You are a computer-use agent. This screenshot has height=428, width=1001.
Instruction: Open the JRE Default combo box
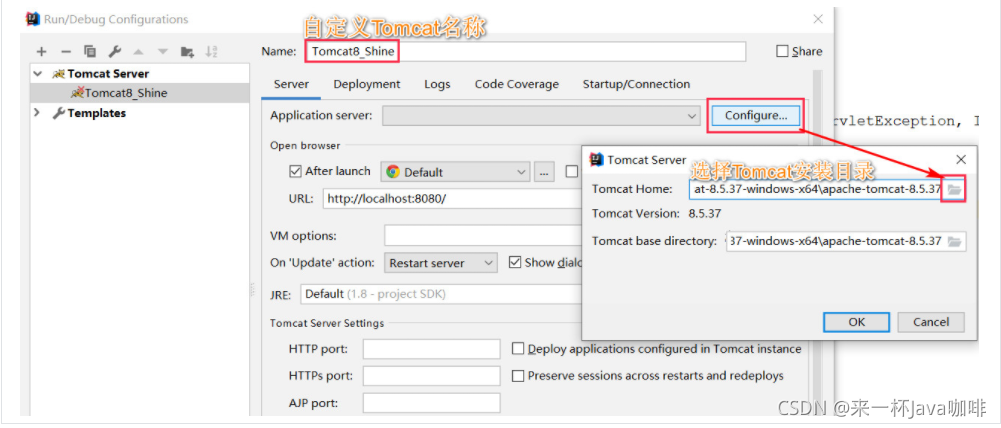pyautogui.click(x=440, y=294)
